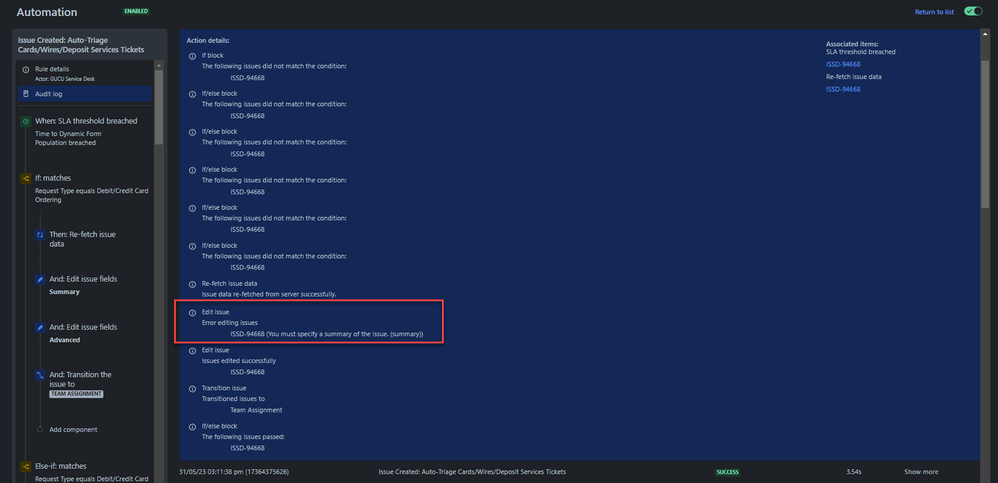Click the Else-if: matches condition icon

pyautogui.click(x=25, y=466)
